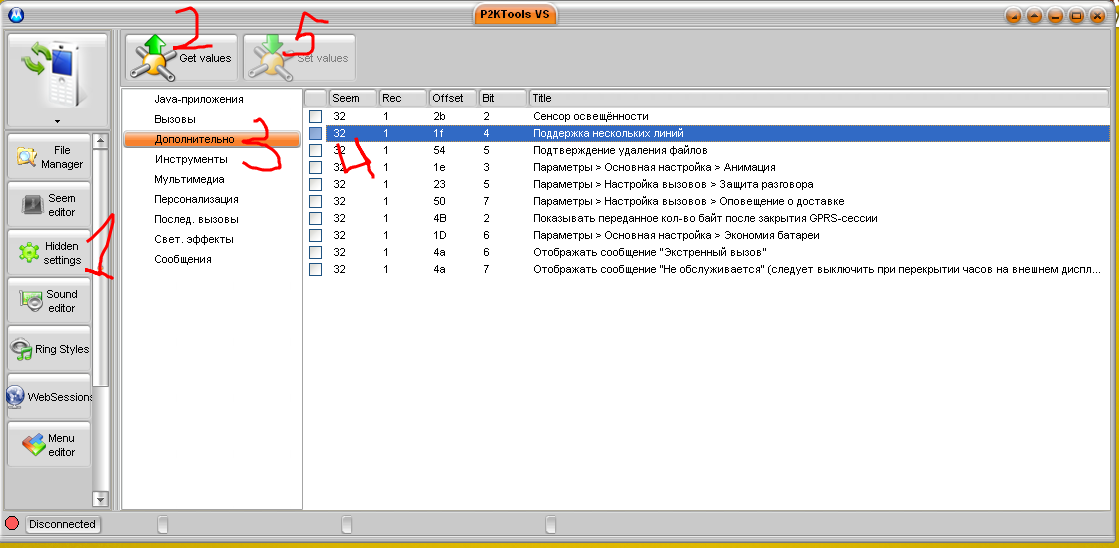Click P2KTools VS title tab
1119x548 pixels.
(515, 15)
